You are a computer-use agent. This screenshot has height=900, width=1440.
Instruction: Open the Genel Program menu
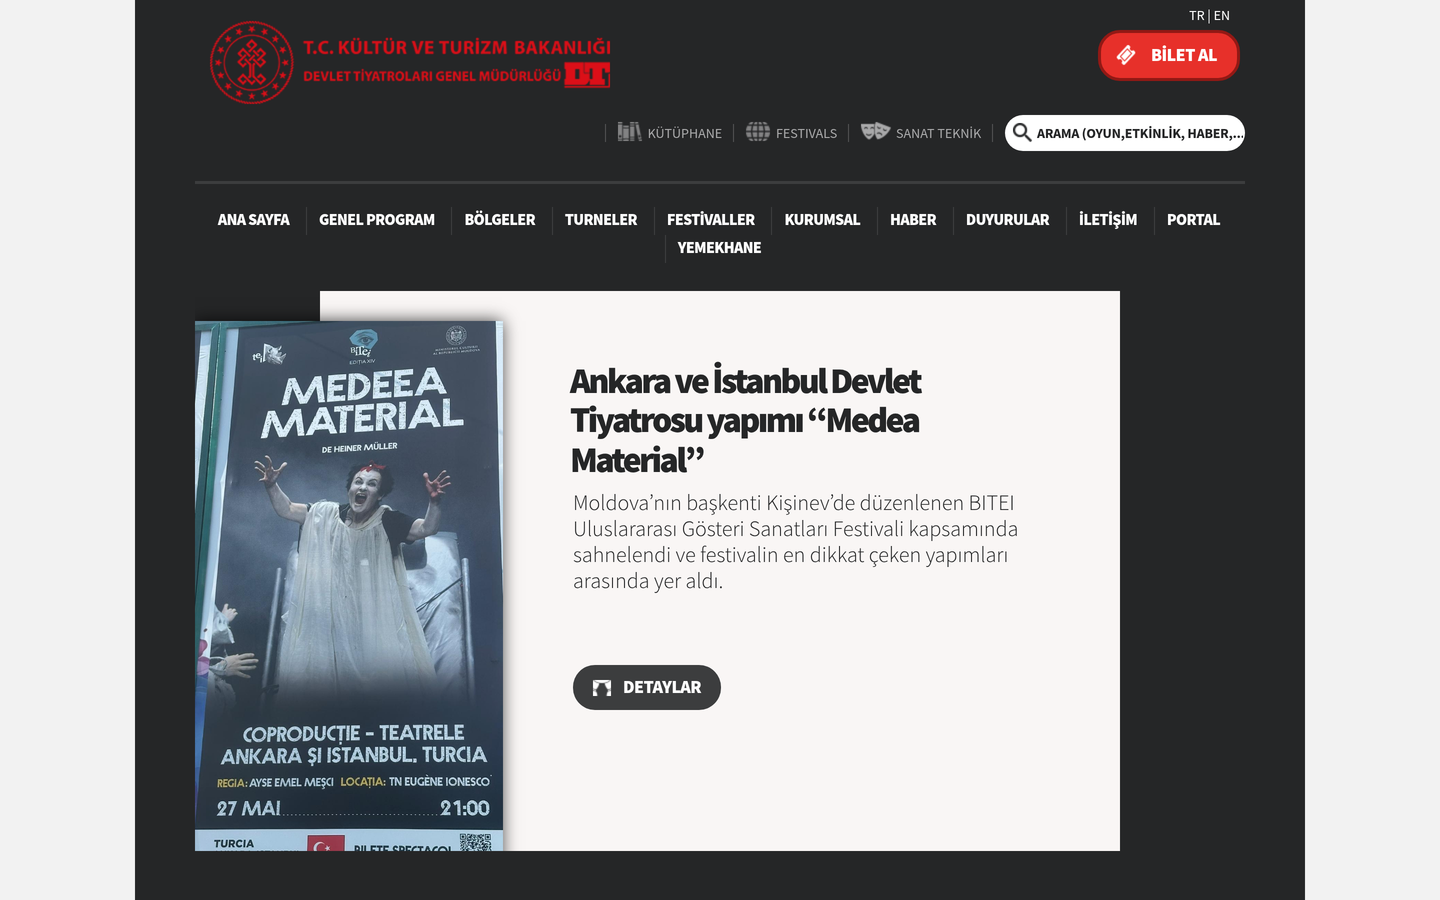point(377,220)
